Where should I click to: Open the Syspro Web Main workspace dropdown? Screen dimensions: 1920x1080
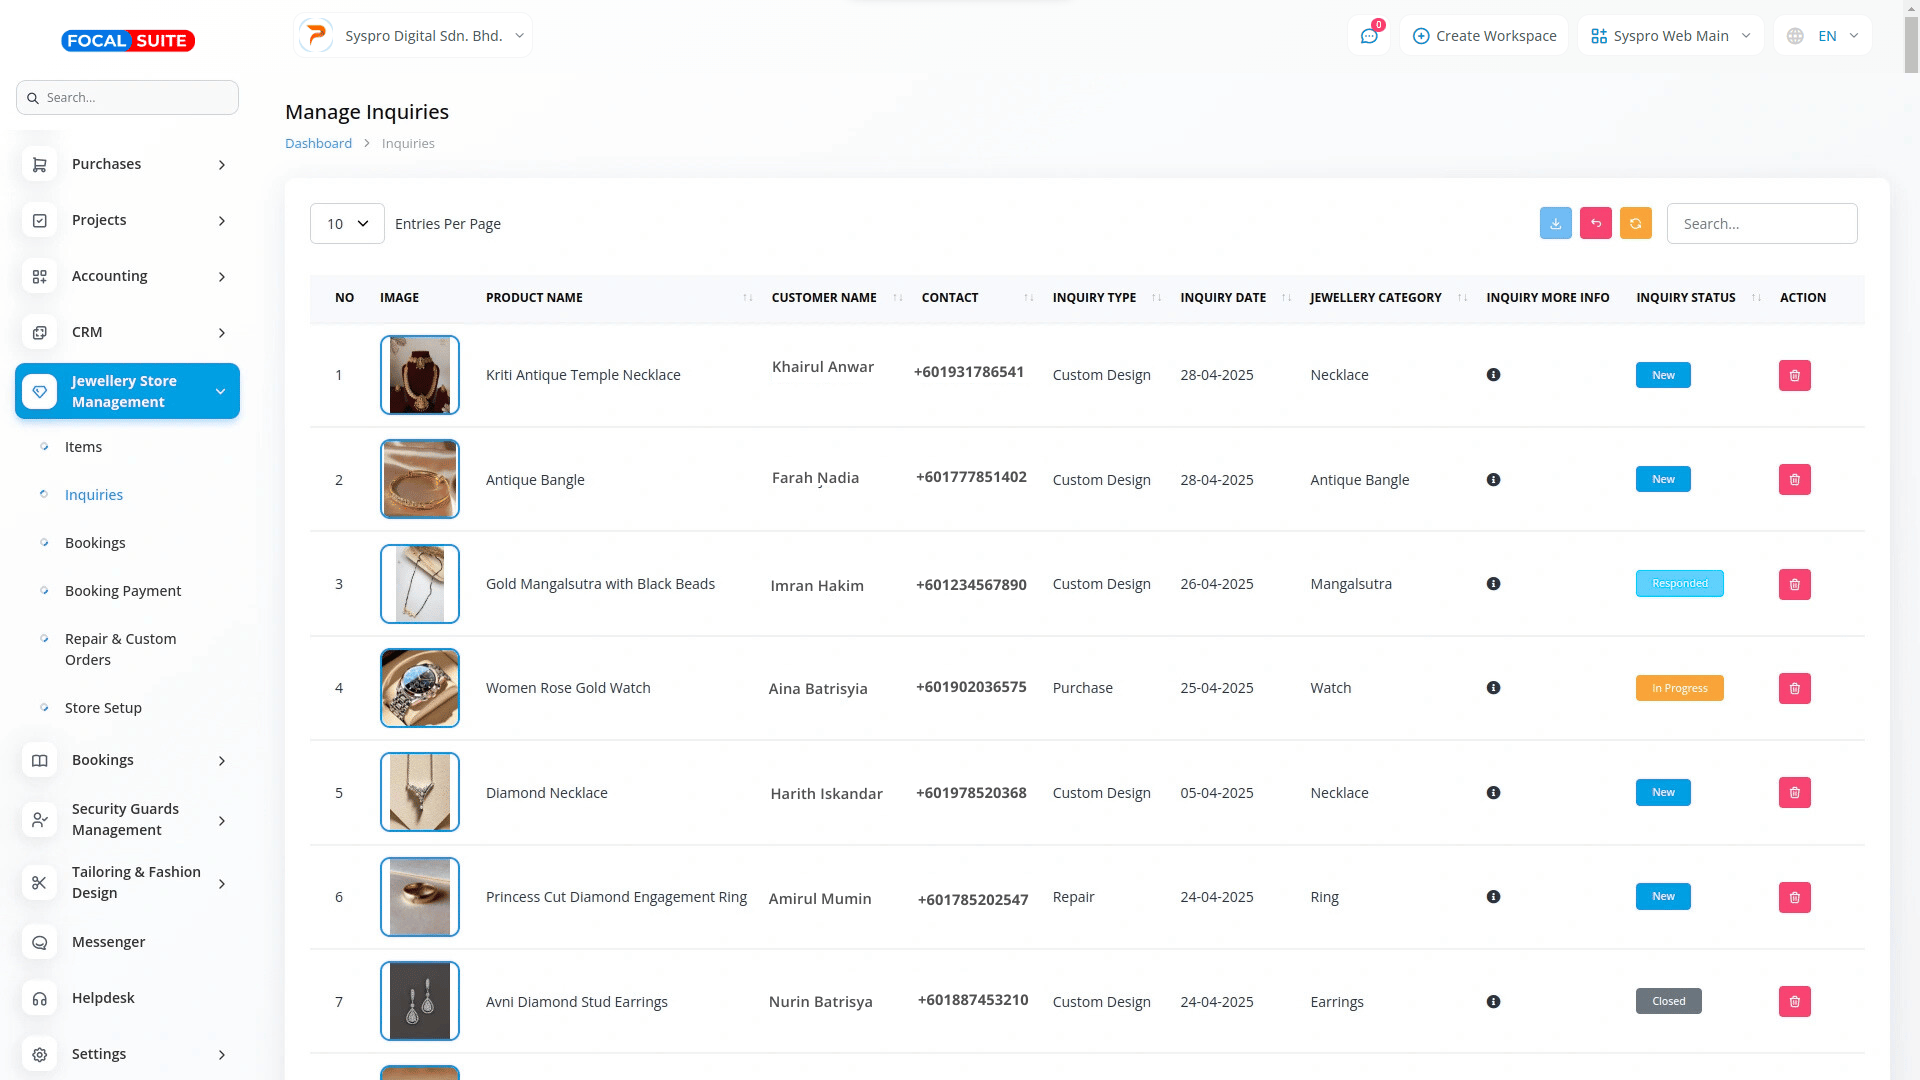1670,36
